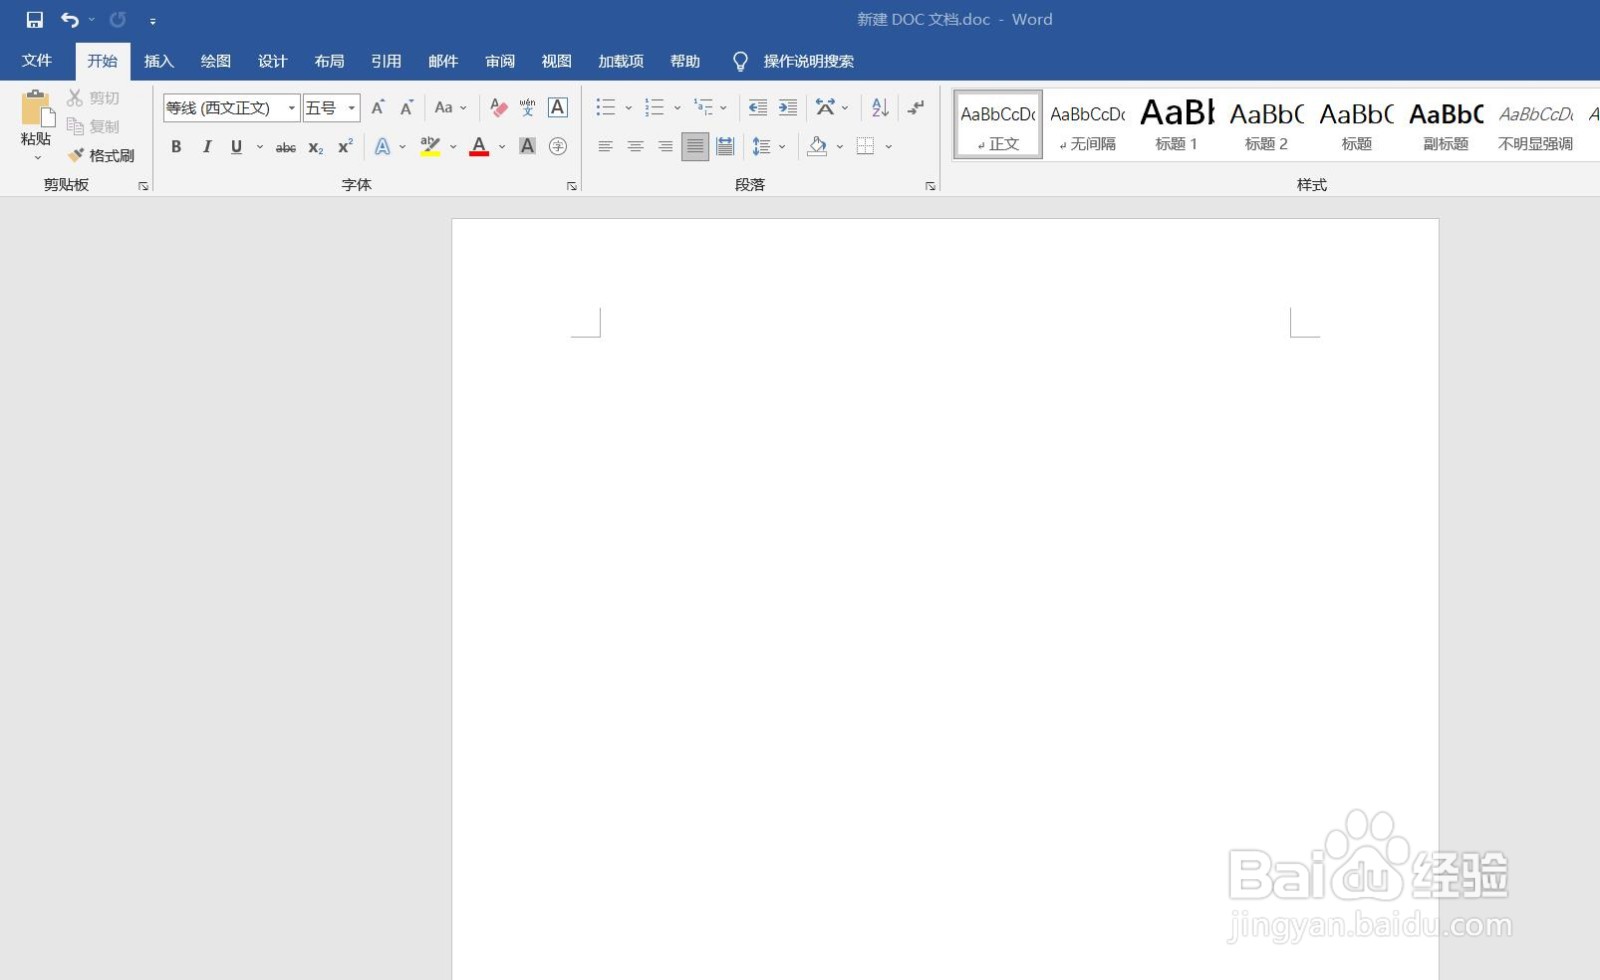
Task: Open the 文件 (File) tab
Action: (37, 61)
